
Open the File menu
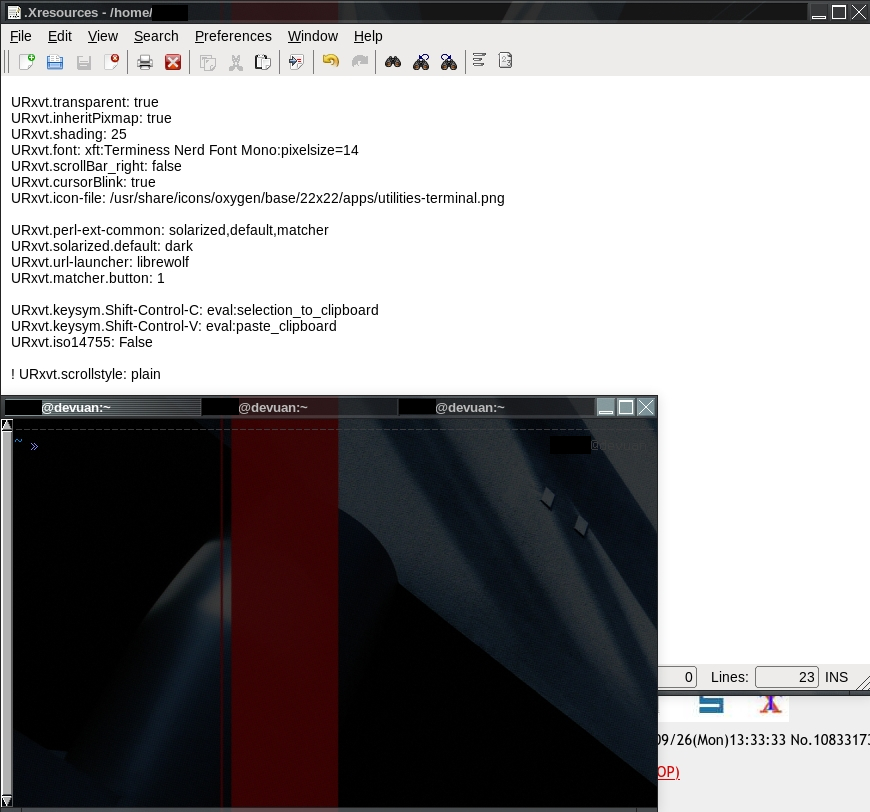[x=21, y=36]
